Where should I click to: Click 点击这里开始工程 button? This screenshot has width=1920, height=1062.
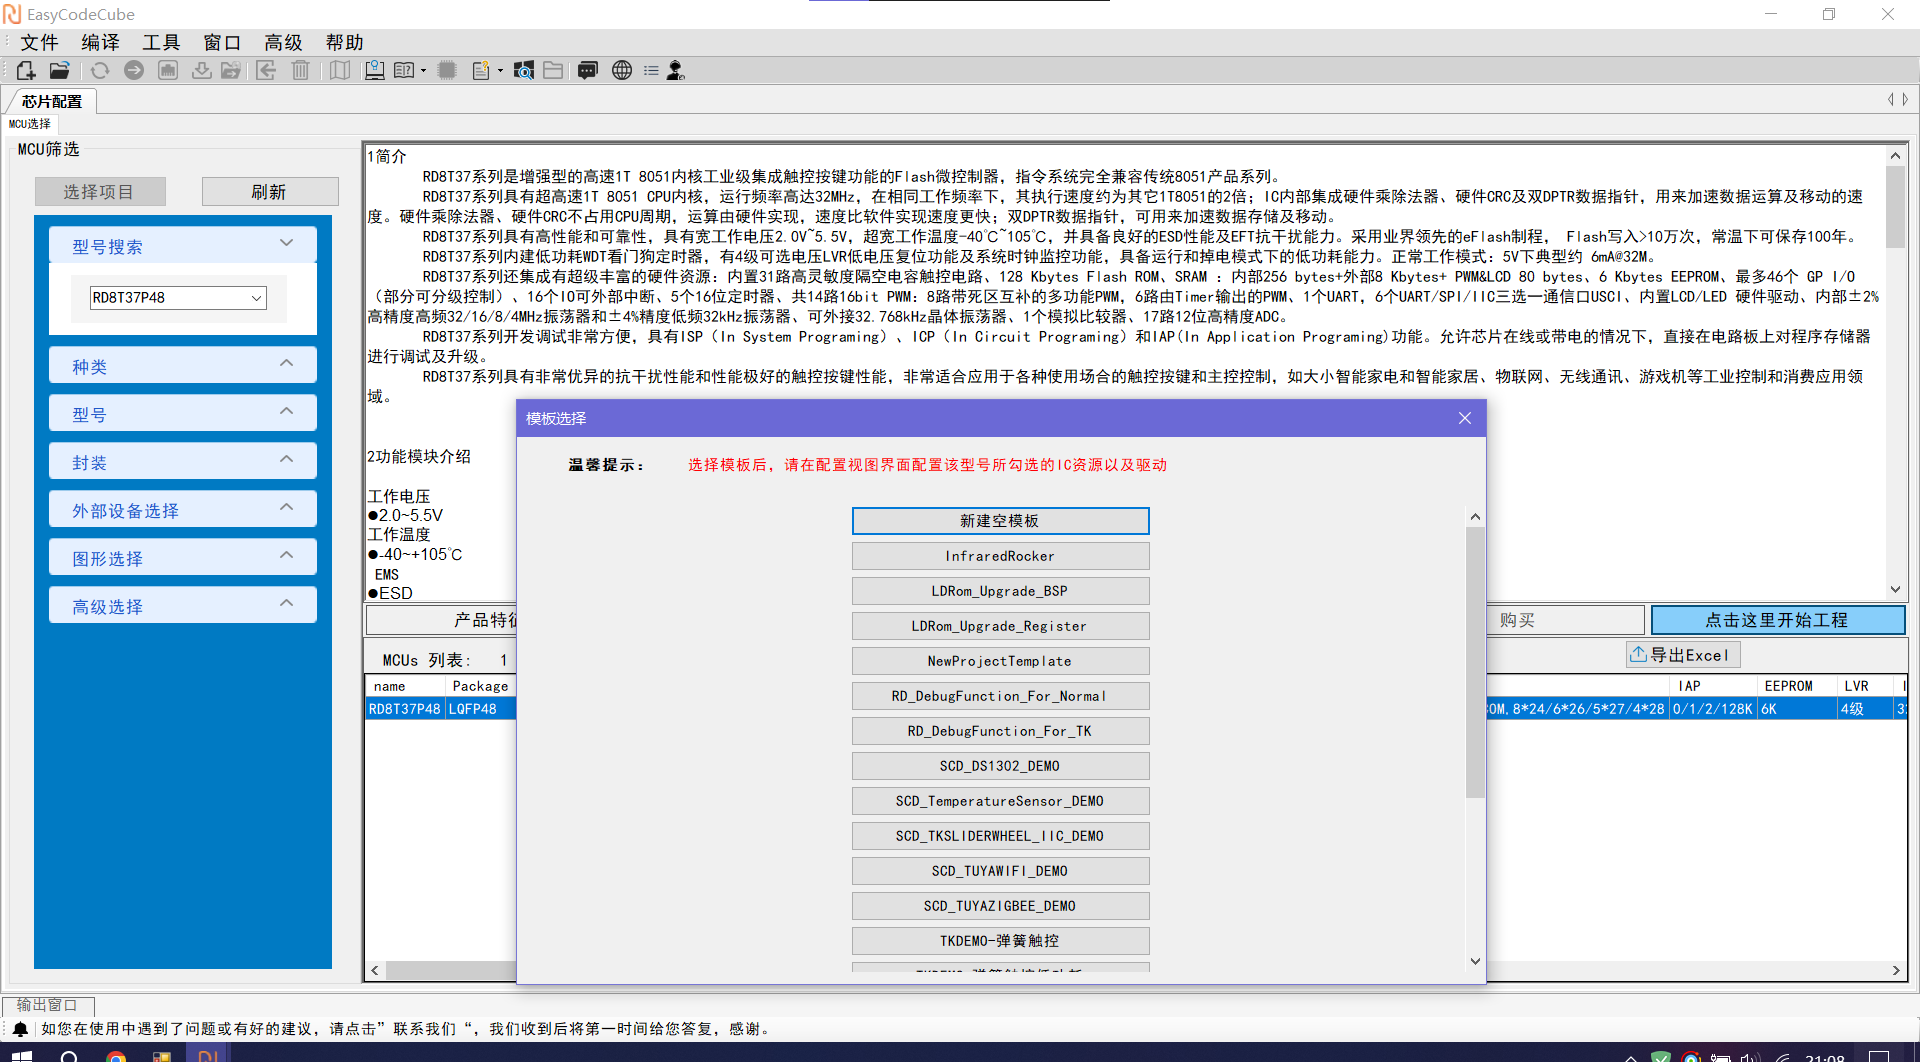coord(1777,620)
